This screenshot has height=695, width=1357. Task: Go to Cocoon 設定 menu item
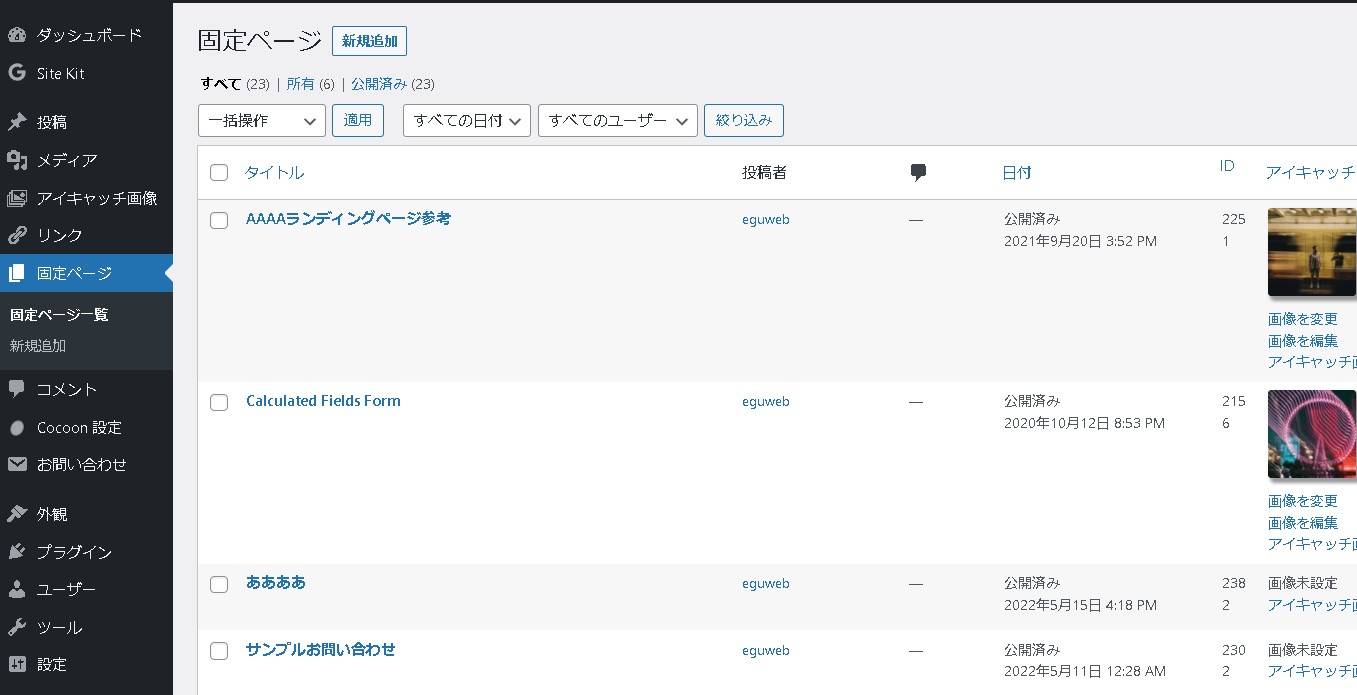pos(79,428)
